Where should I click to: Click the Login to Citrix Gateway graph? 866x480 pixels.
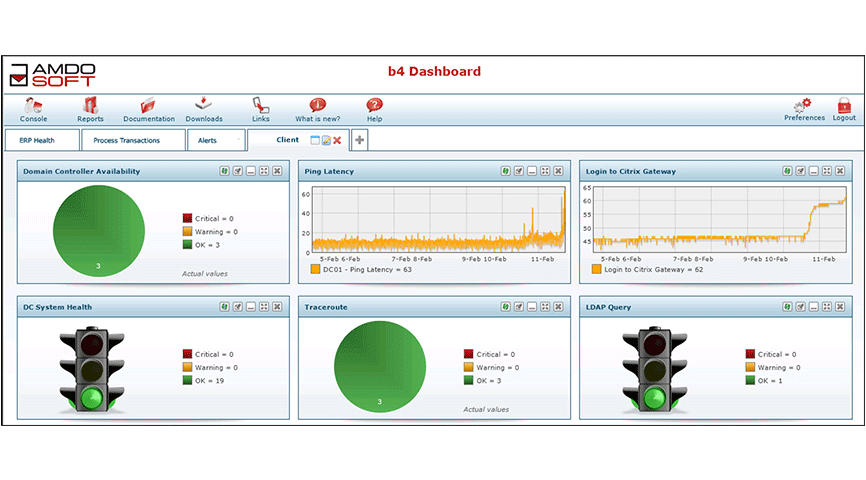[719, 220]
